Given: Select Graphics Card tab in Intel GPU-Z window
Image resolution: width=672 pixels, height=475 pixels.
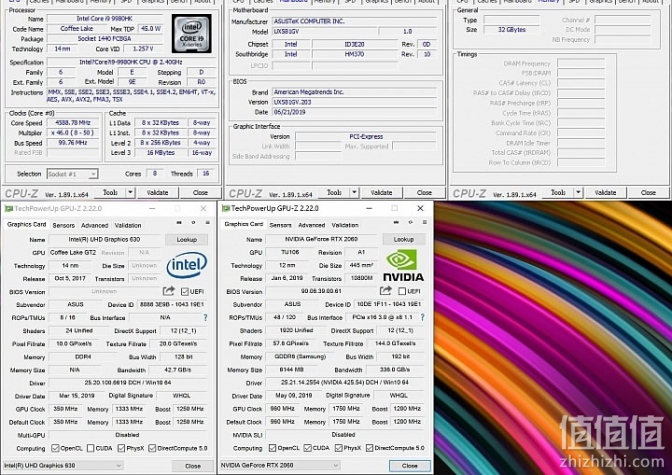Looking at the screenshot, I should pos(27,224).
